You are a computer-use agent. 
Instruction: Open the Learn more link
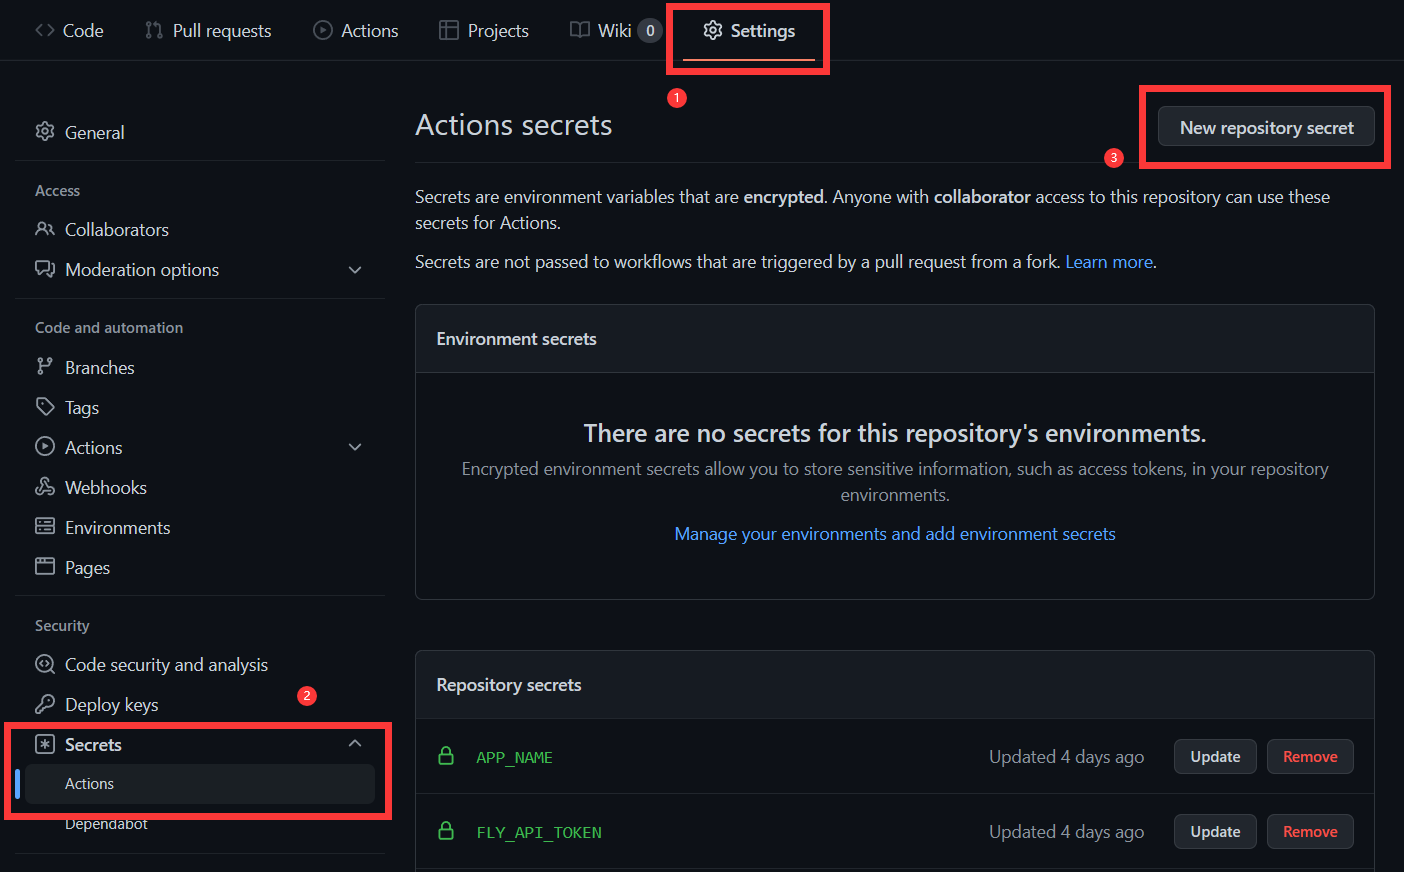point(1109,262)
